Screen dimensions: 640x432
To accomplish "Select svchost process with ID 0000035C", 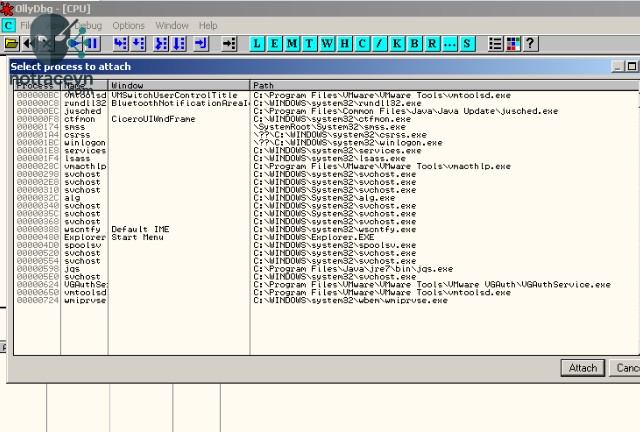I will 327,214.
